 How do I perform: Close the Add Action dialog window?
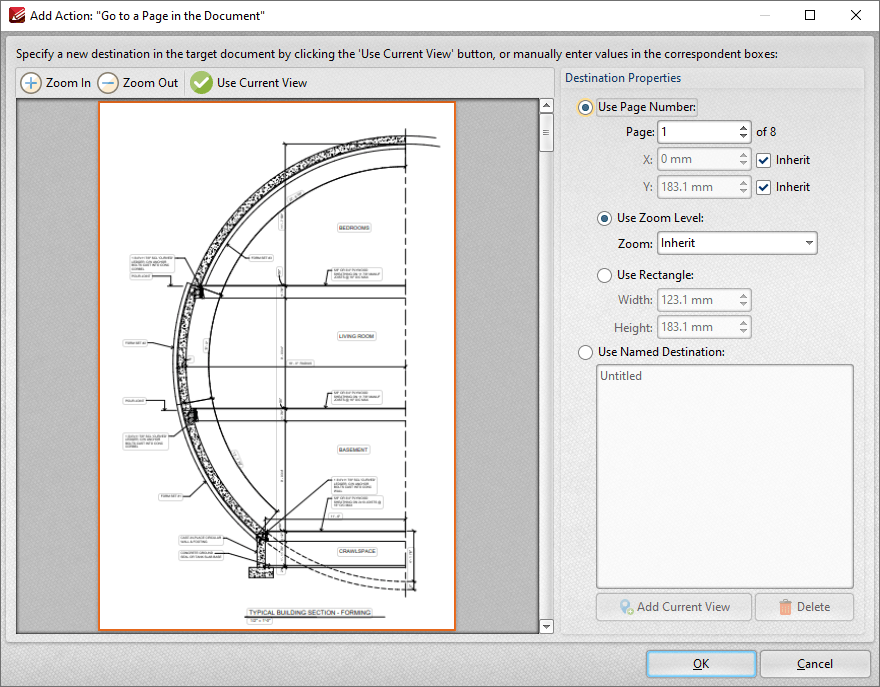(x=856, y=15)
